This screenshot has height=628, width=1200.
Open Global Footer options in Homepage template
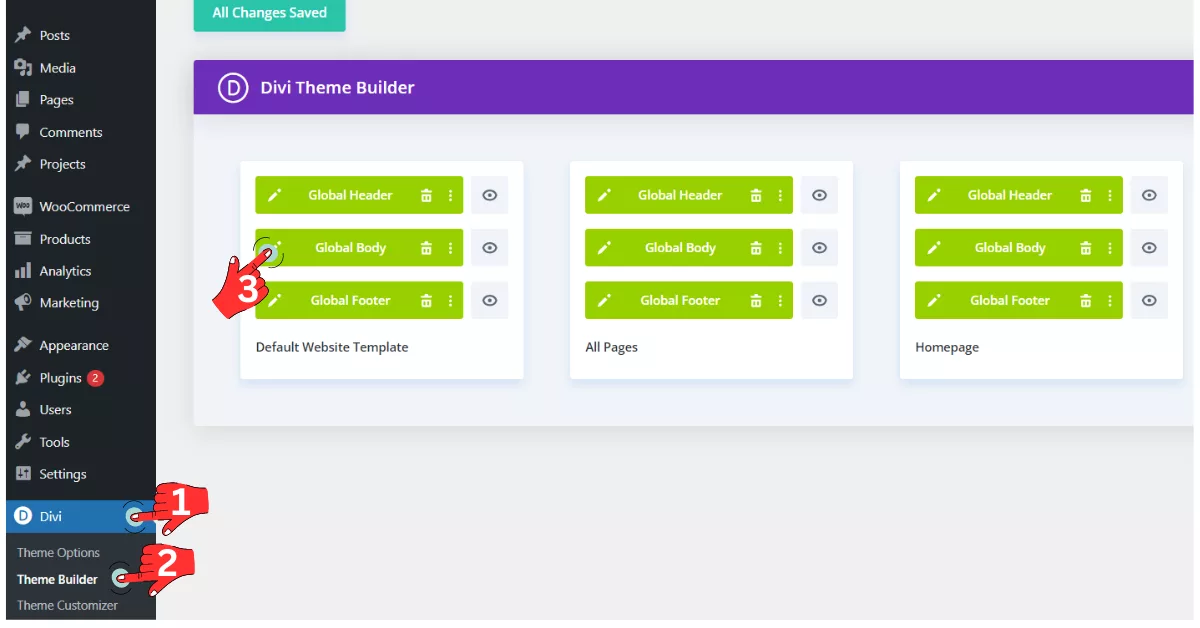(1110, 300)
